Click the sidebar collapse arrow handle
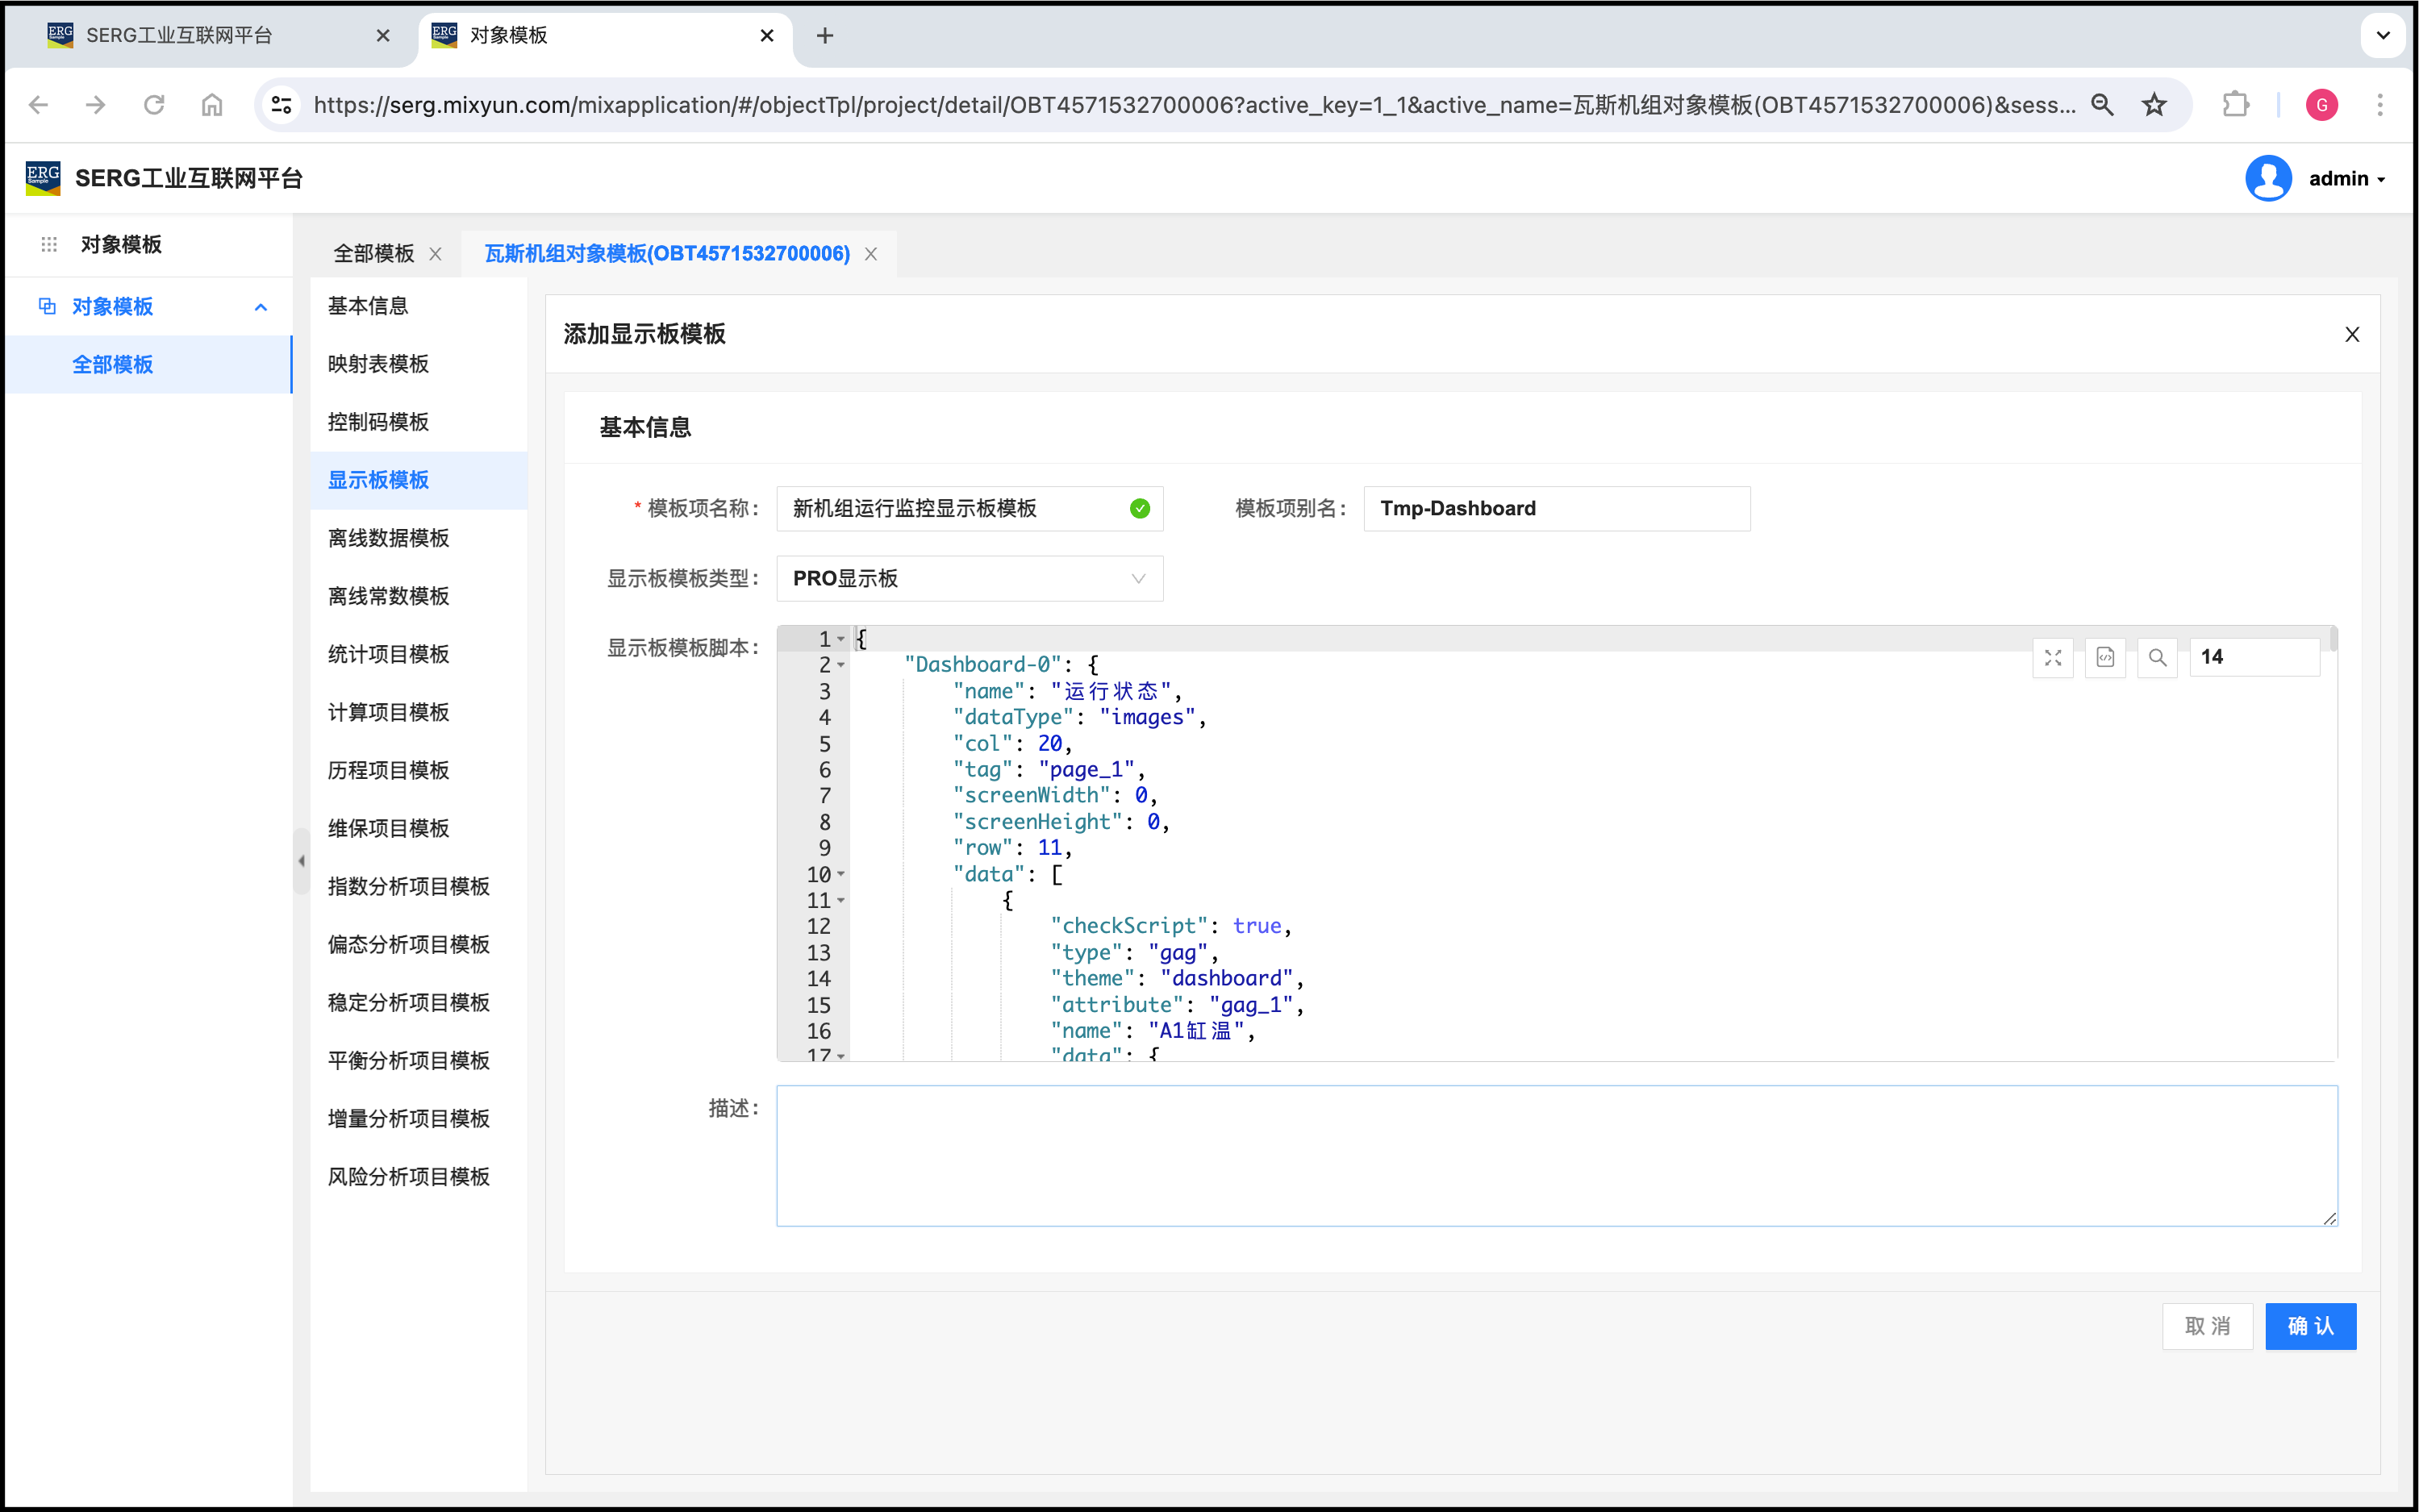The height and width of the screenshot is (1512, 2419). (301, 860)
